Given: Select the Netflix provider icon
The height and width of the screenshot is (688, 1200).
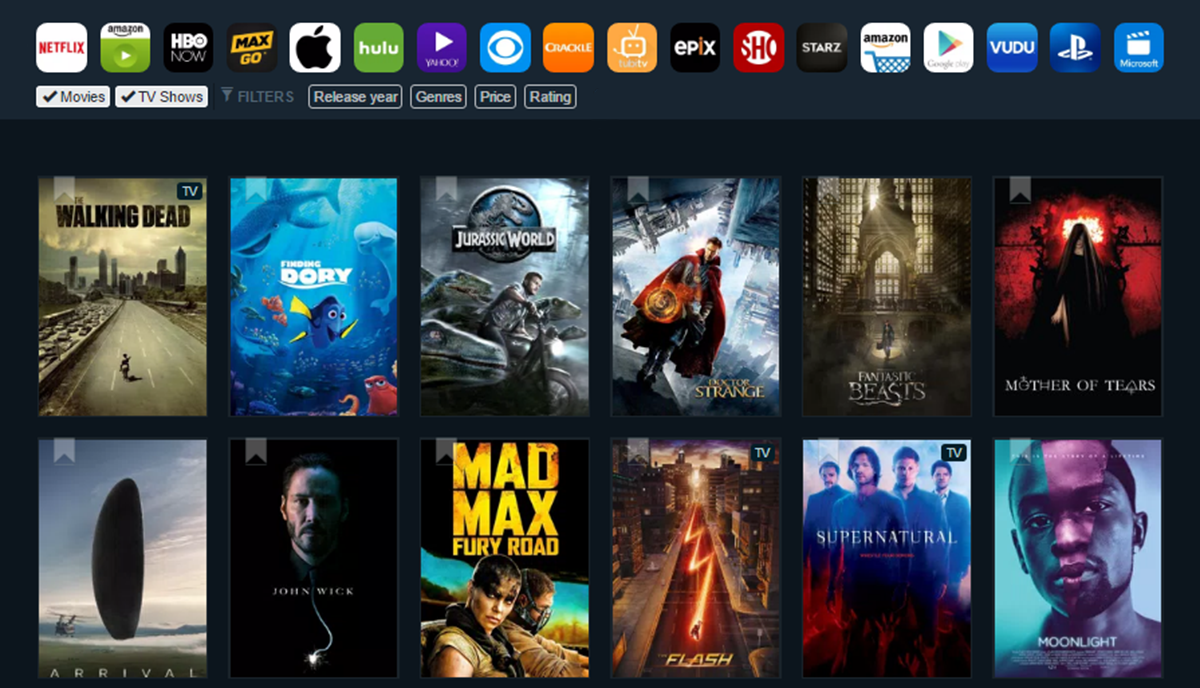Looking at the screenshot, I should tap(61, 48).
